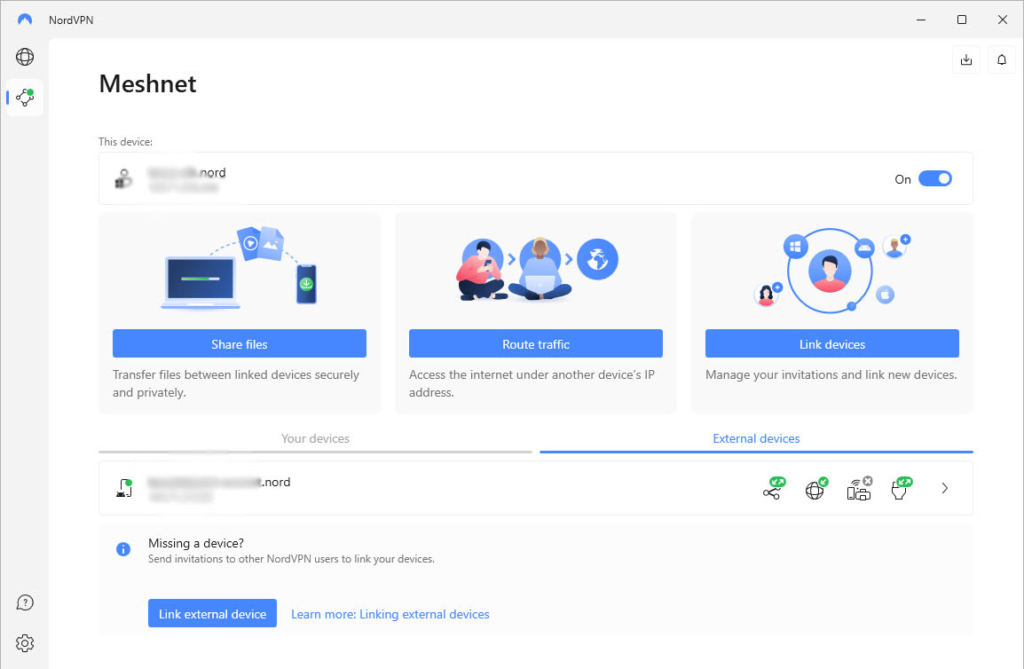Open the downloads icon at top right
This screenshot has width=1024, height=669.
click(965, 59)
